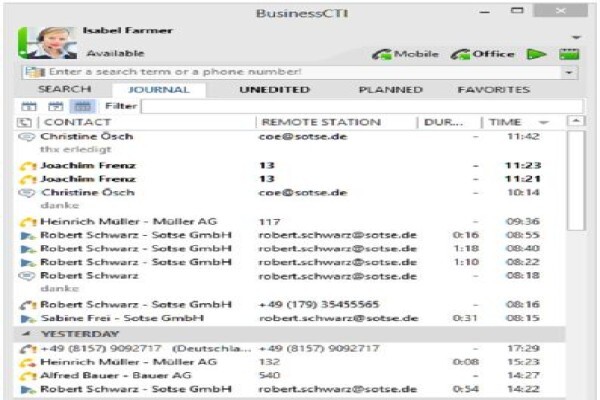Click coe@sotse.de in the 11:42 row
The image size is (600, 400).
pyautogui.click(x=303, y=137)
